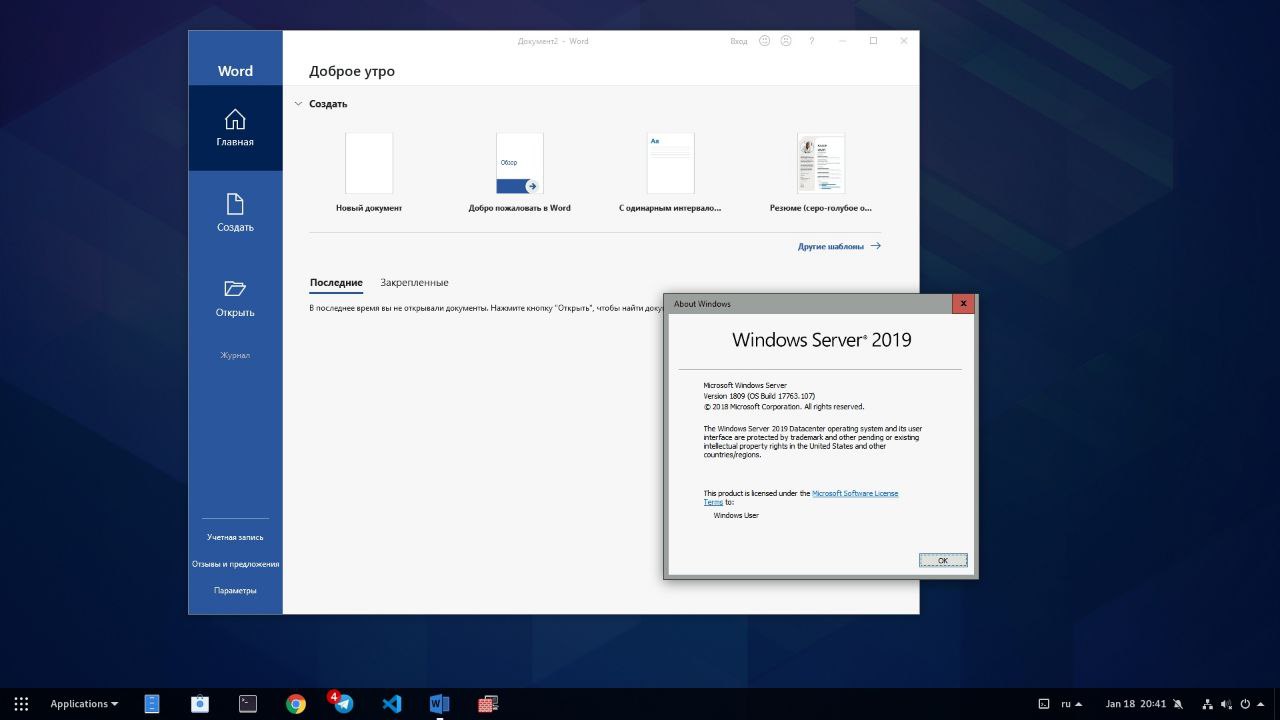Open Другие шаблоны more templates link
This screenshot has height=720, width=1280.
[x=839, y=246]
